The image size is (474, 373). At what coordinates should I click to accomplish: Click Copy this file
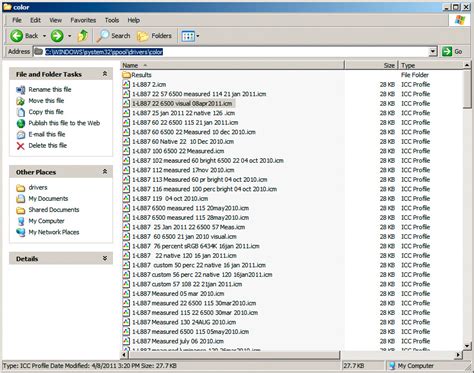(46, 112)
